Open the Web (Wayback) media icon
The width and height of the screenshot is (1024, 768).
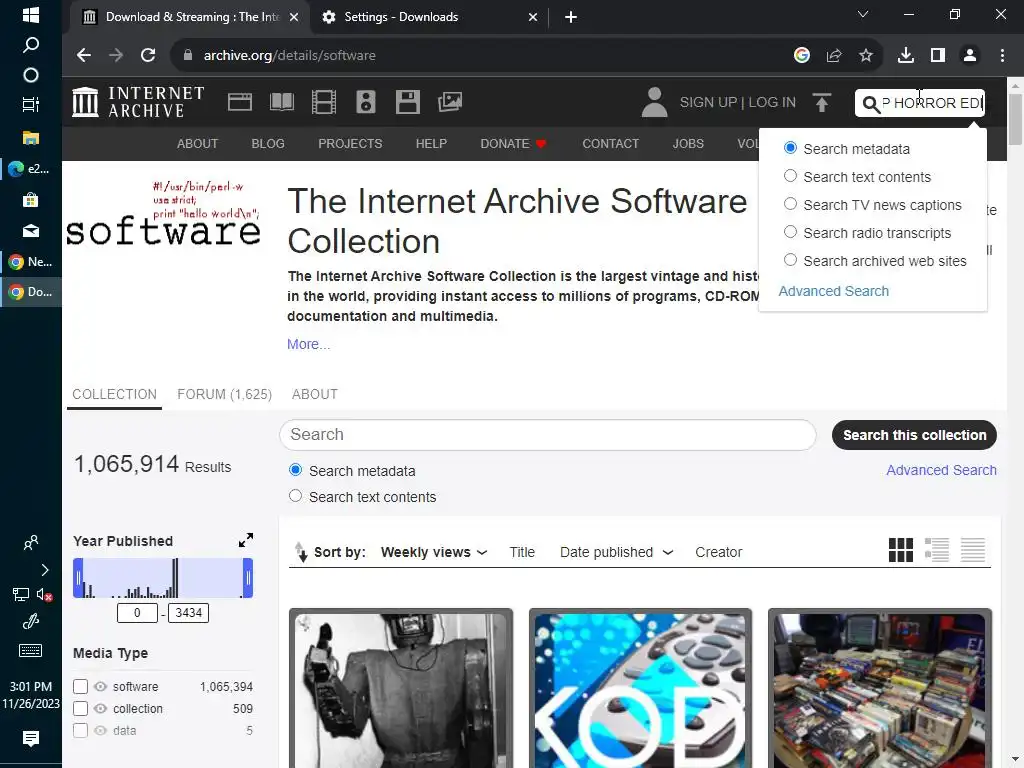pyautogui.click(x=240, y=102)
